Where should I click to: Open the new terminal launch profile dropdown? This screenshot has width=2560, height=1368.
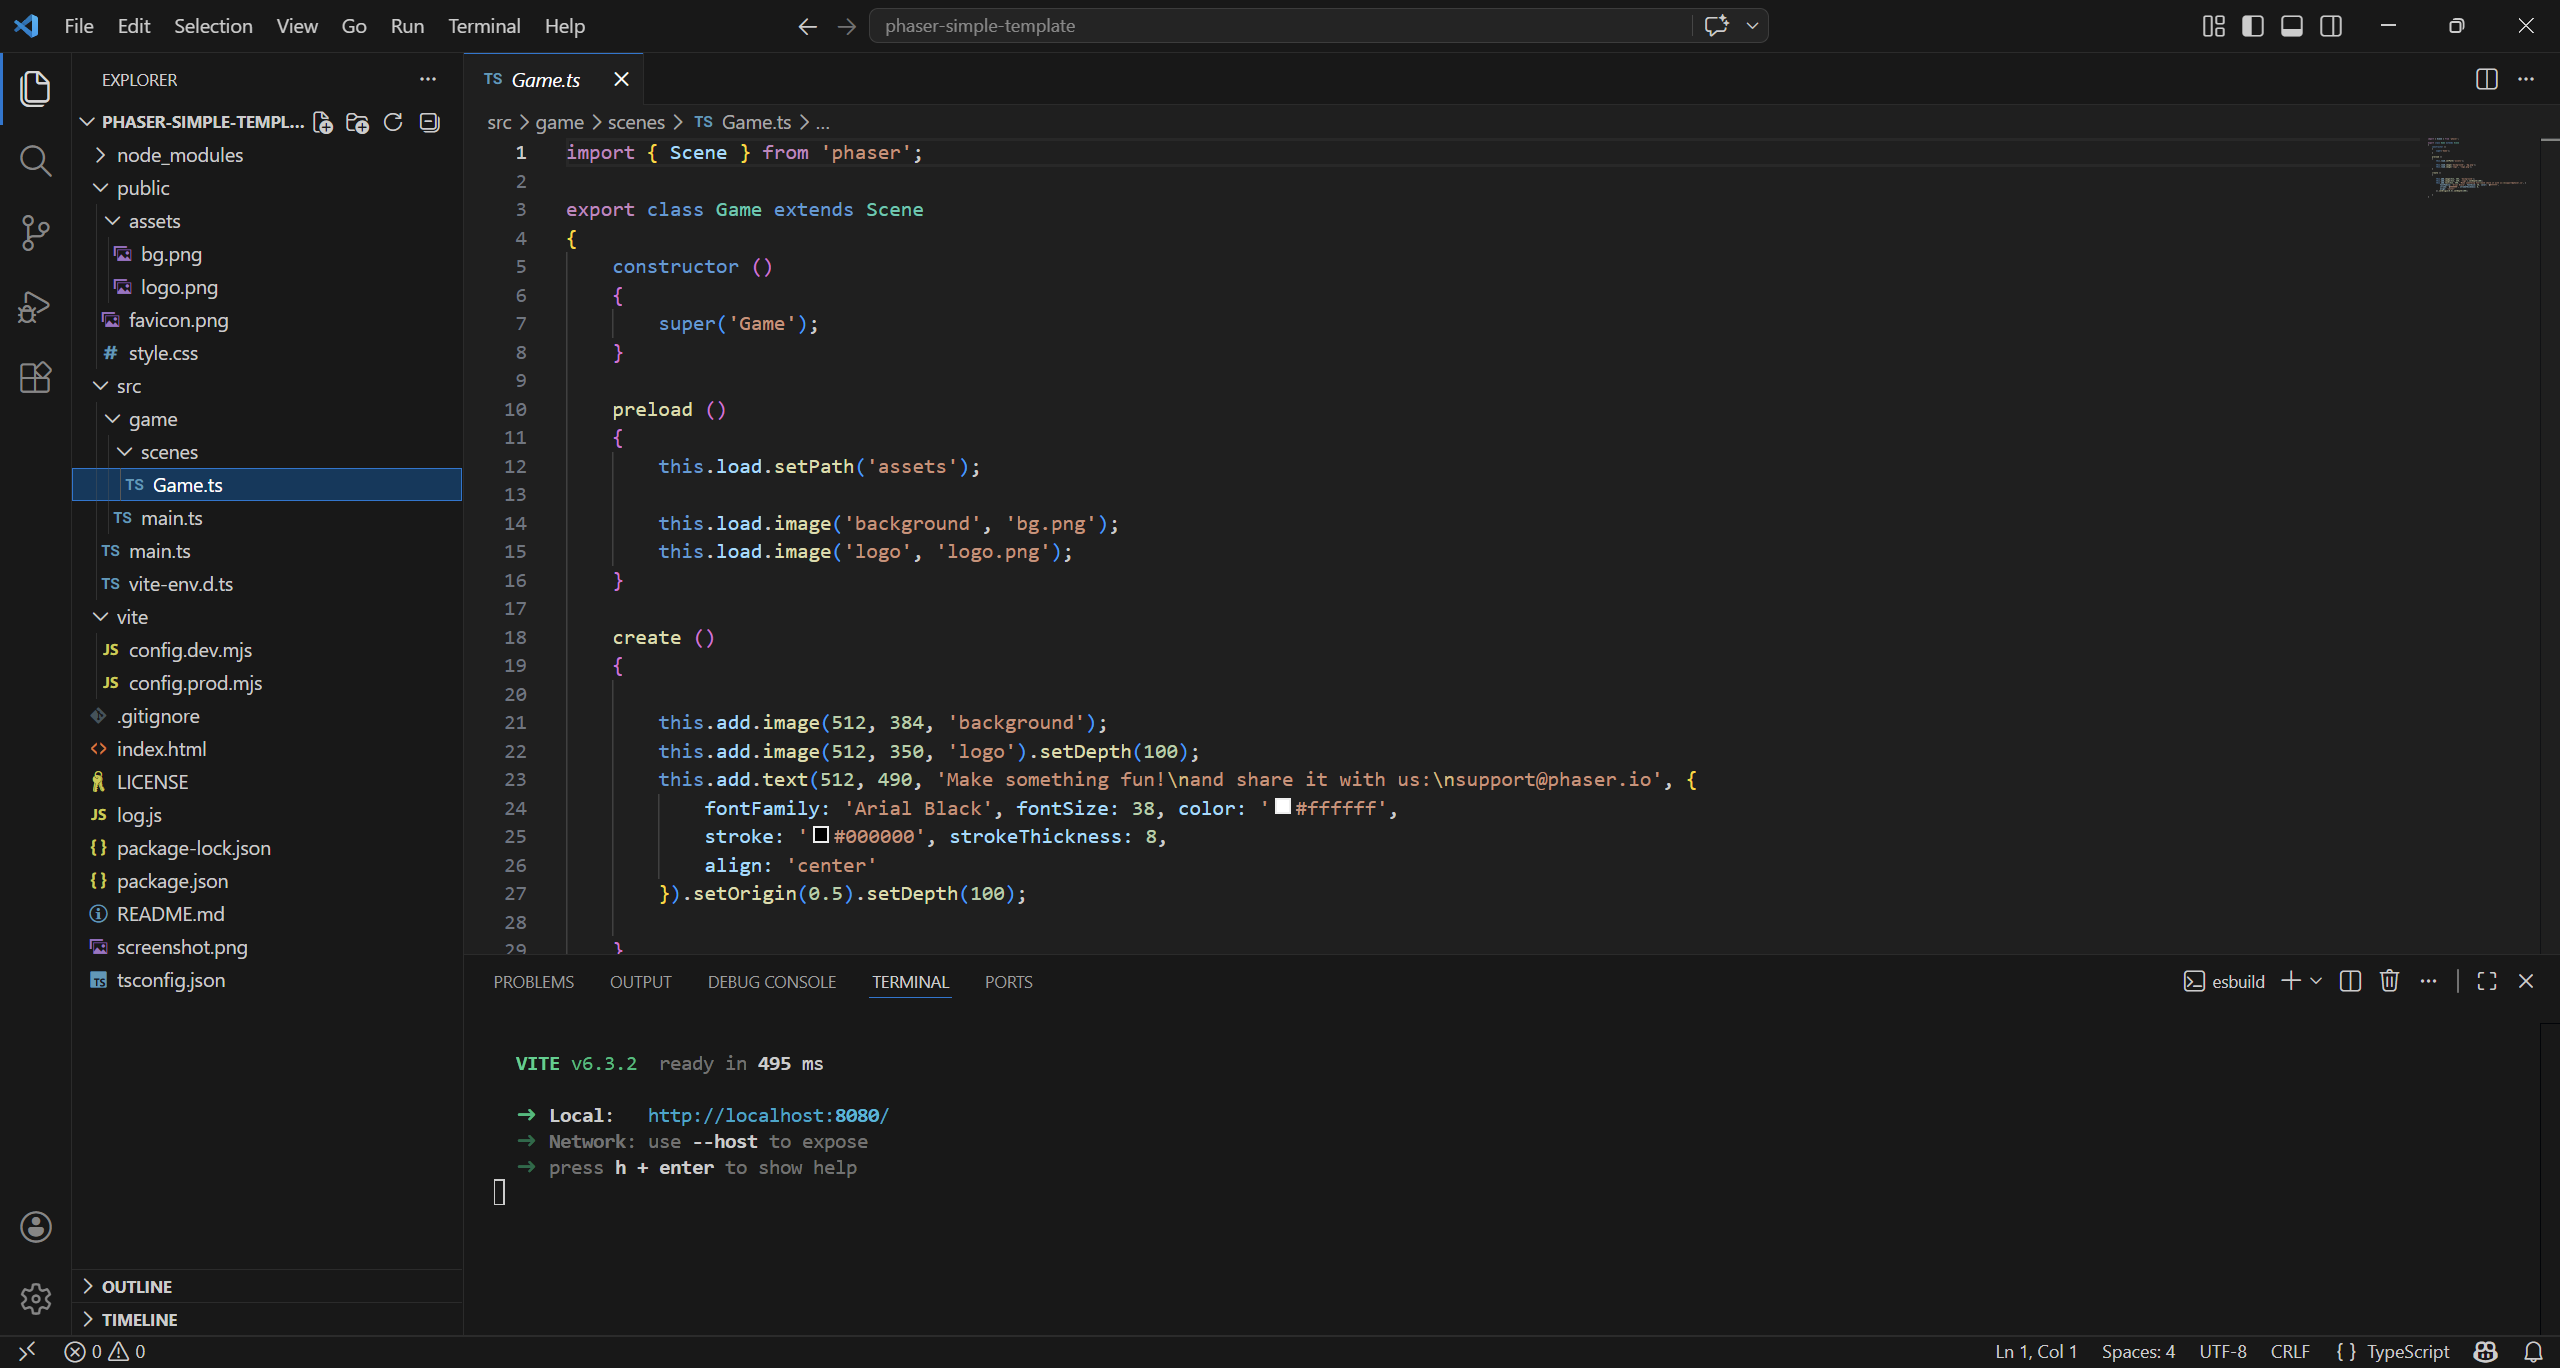point(2316,981)
